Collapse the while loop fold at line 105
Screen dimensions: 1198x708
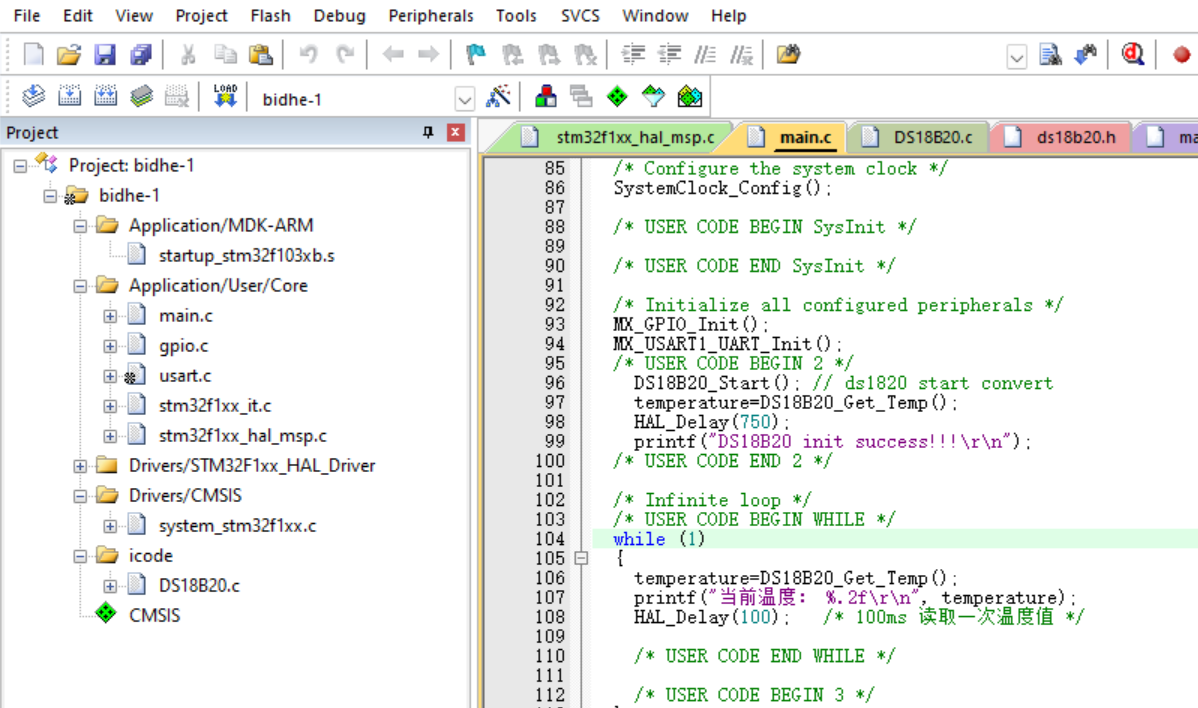point(581,558)
